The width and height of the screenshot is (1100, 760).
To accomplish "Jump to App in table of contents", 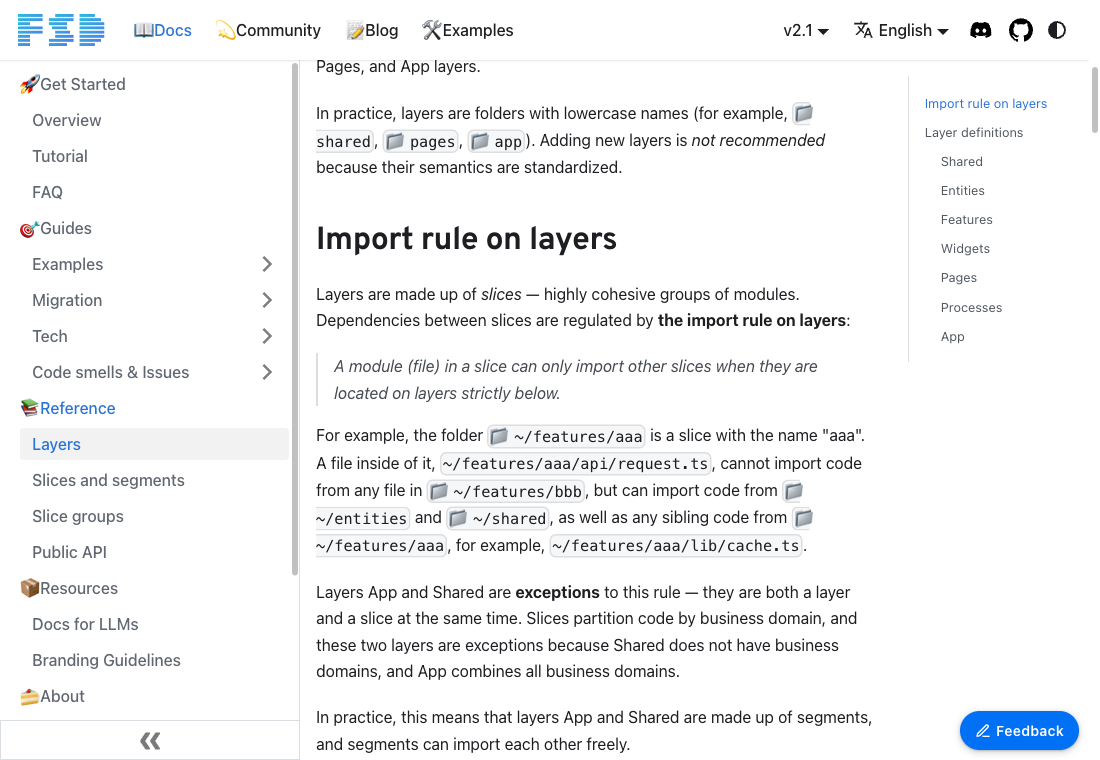I will tap(952, 337).
